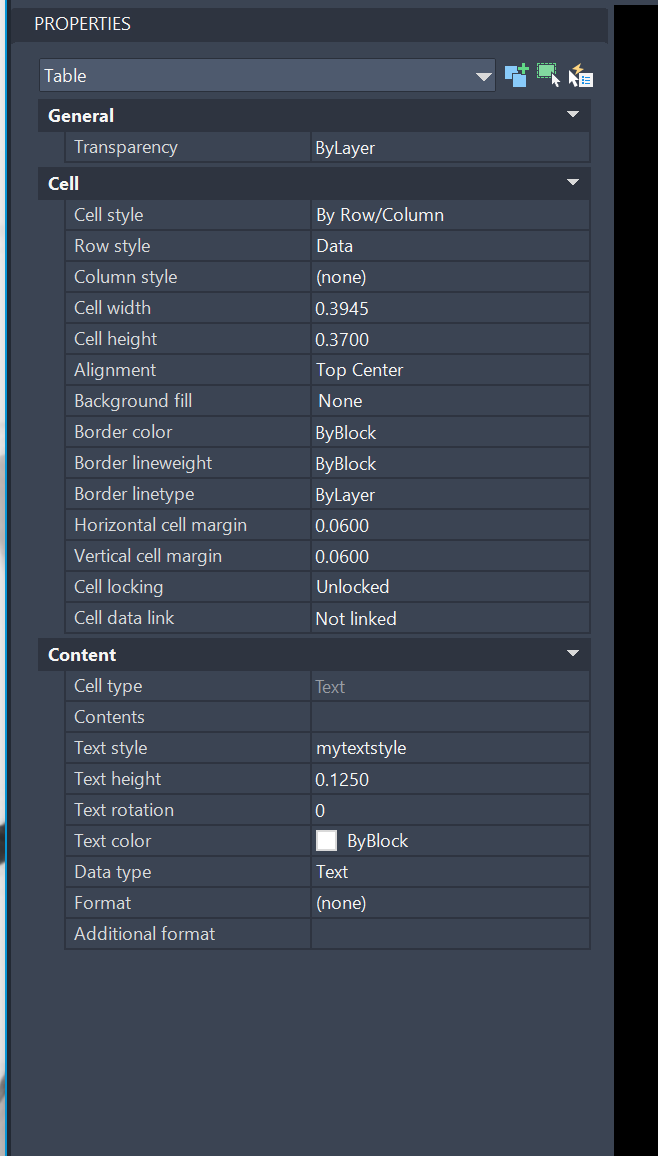The image size is (658, 1156).
Task: Collapse the Content section arrow
Action: pyautogui.click(x=573, y=654)
